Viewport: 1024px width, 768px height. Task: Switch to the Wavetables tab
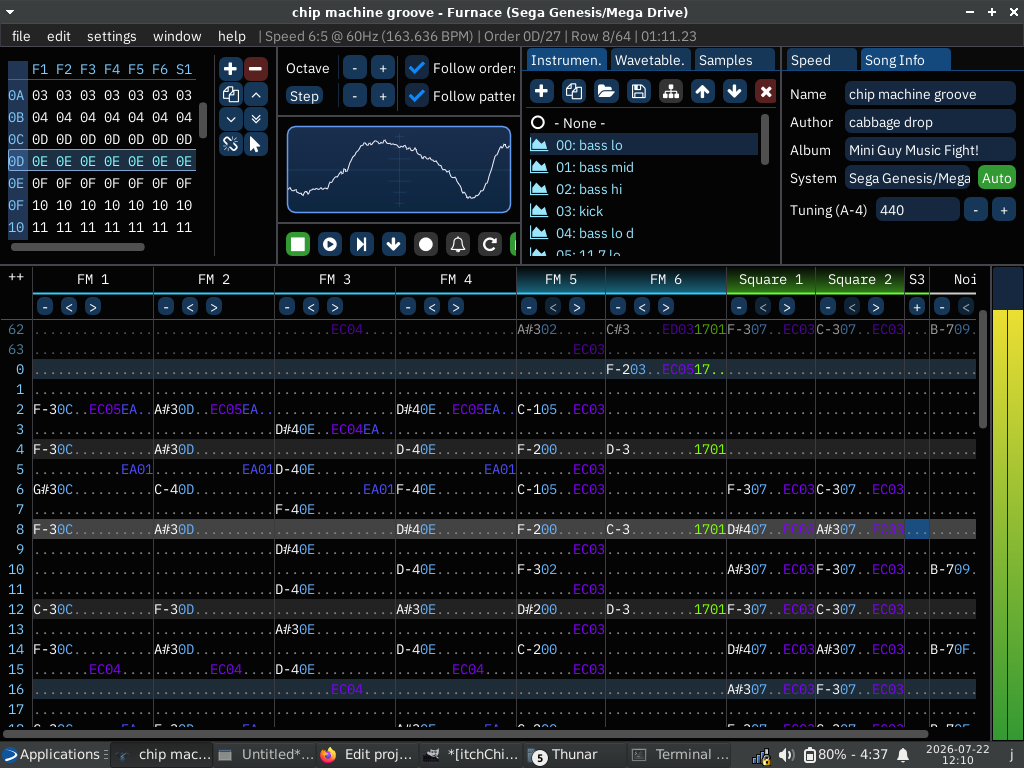tap(650, 60)
